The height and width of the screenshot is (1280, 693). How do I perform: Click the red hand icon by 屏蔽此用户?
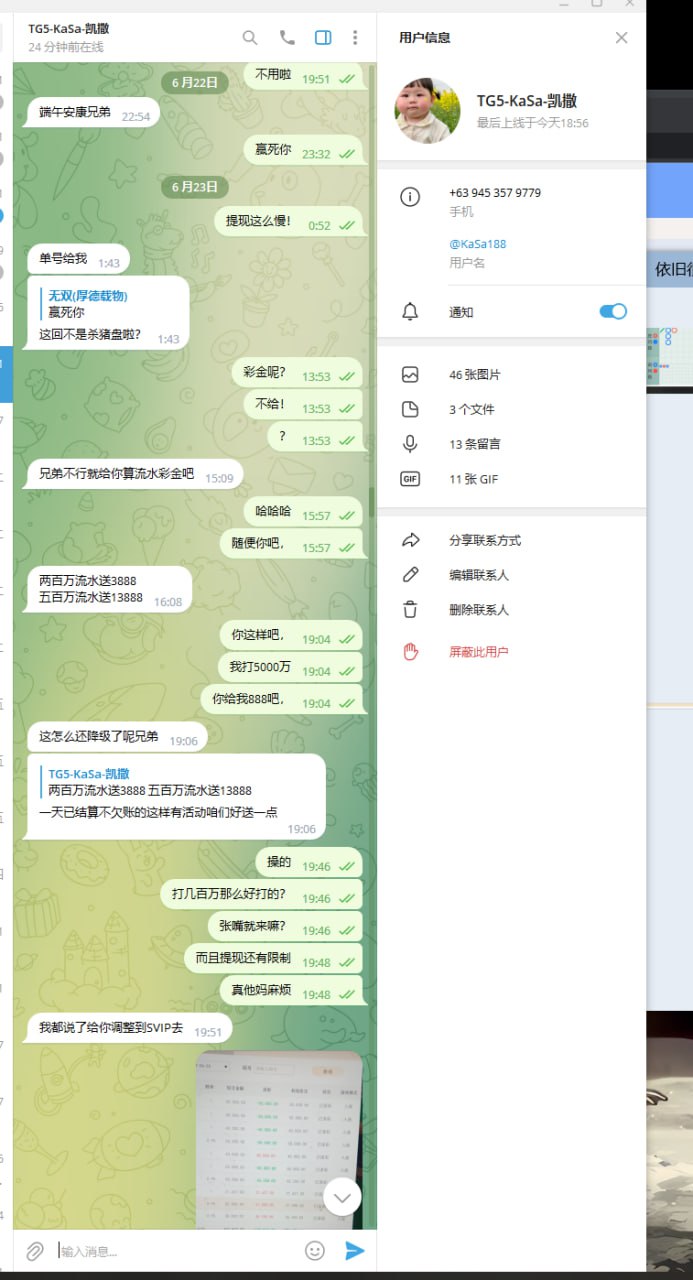[x=410, y=652]
